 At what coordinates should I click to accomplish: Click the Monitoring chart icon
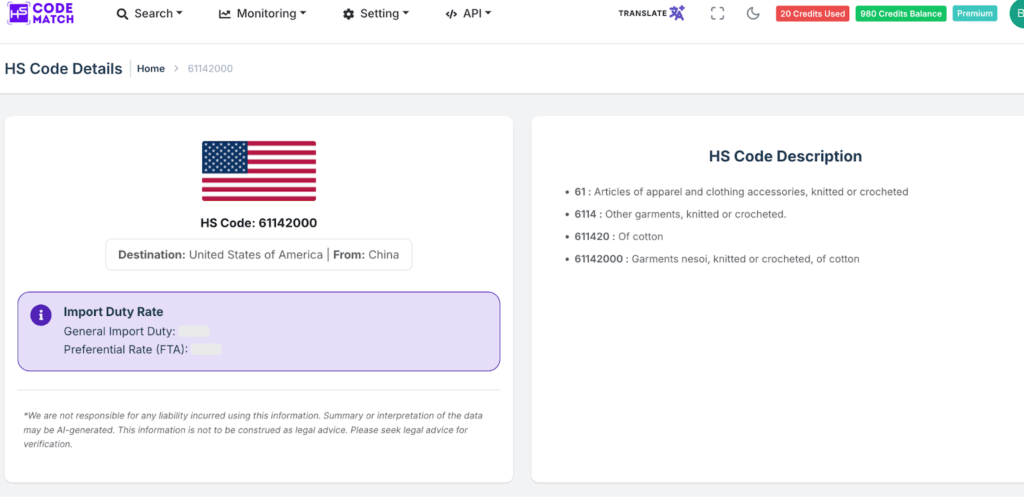(225, 14)
